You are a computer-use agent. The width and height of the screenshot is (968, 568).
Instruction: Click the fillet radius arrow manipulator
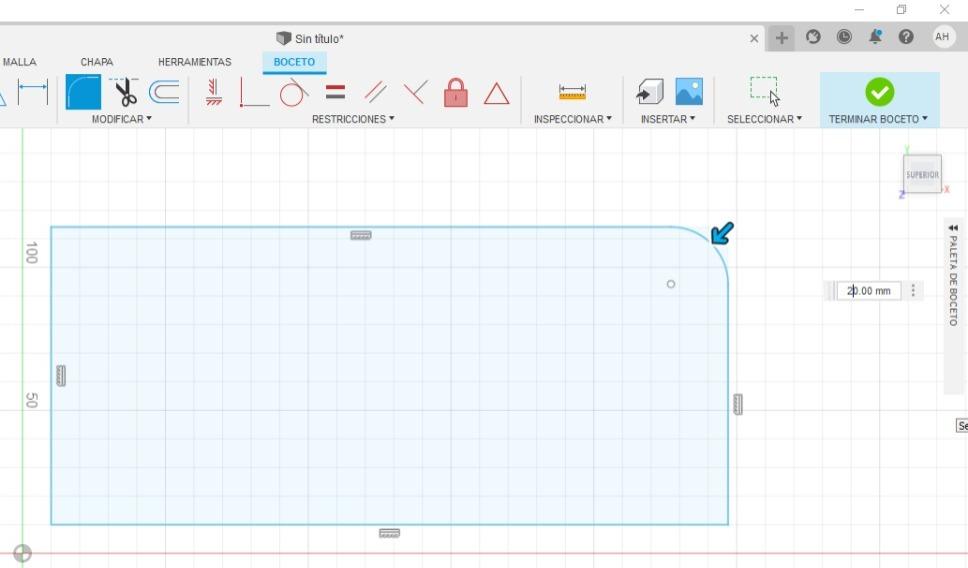[722, 233]
